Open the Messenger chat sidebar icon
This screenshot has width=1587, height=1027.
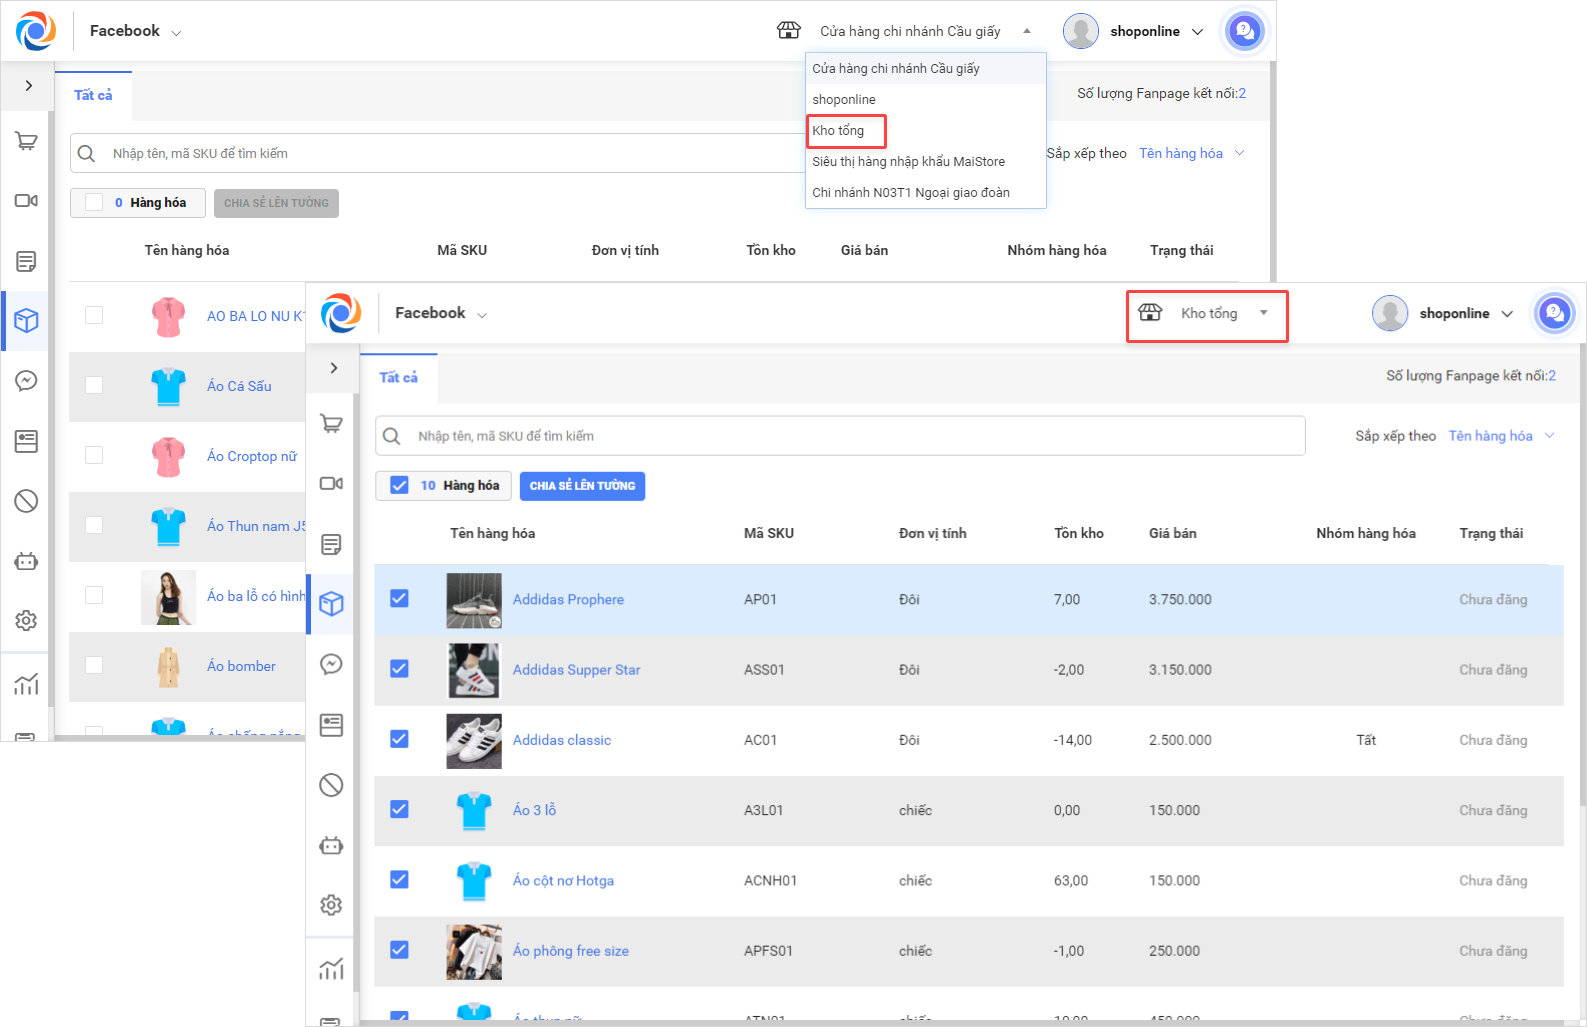(331, 664)
